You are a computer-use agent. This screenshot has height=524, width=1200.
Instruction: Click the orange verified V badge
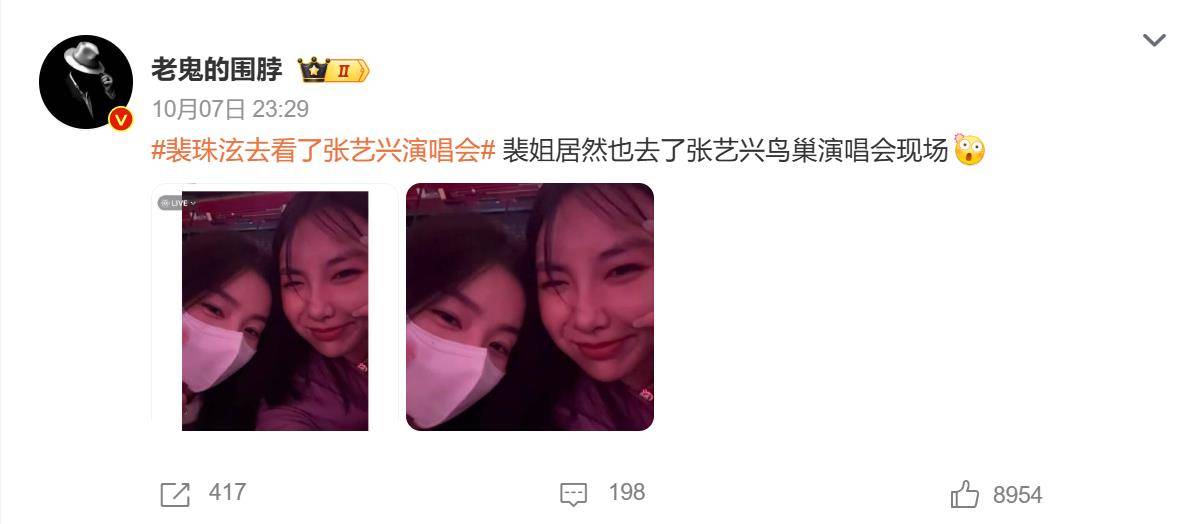tap(121, 119)
